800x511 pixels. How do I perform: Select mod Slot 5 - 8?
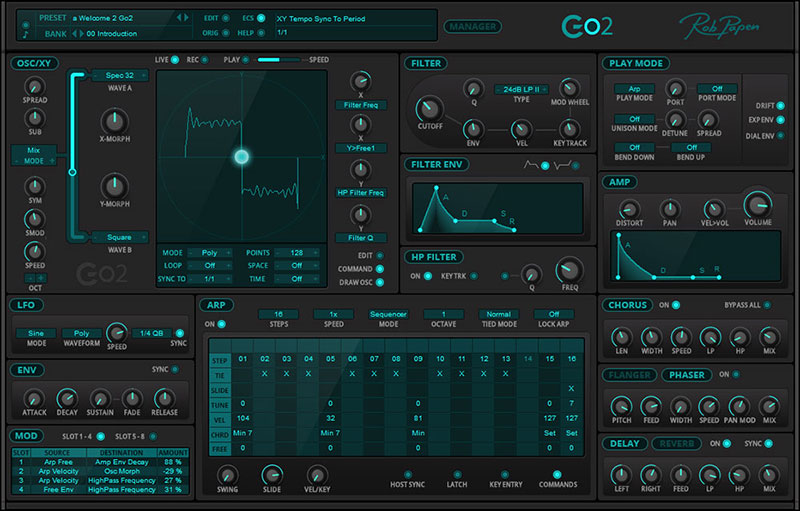pos(139,436)
